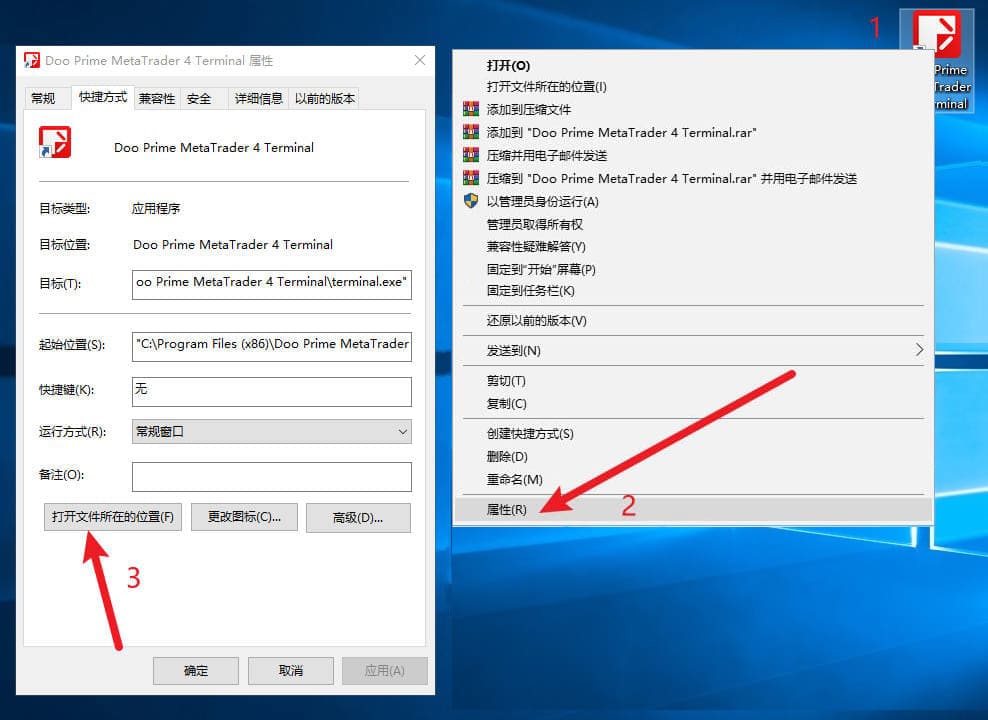Choose 删除(D) in the context menu
The width and height of the screenshot is (988, 720).
(x=693, y=456)
